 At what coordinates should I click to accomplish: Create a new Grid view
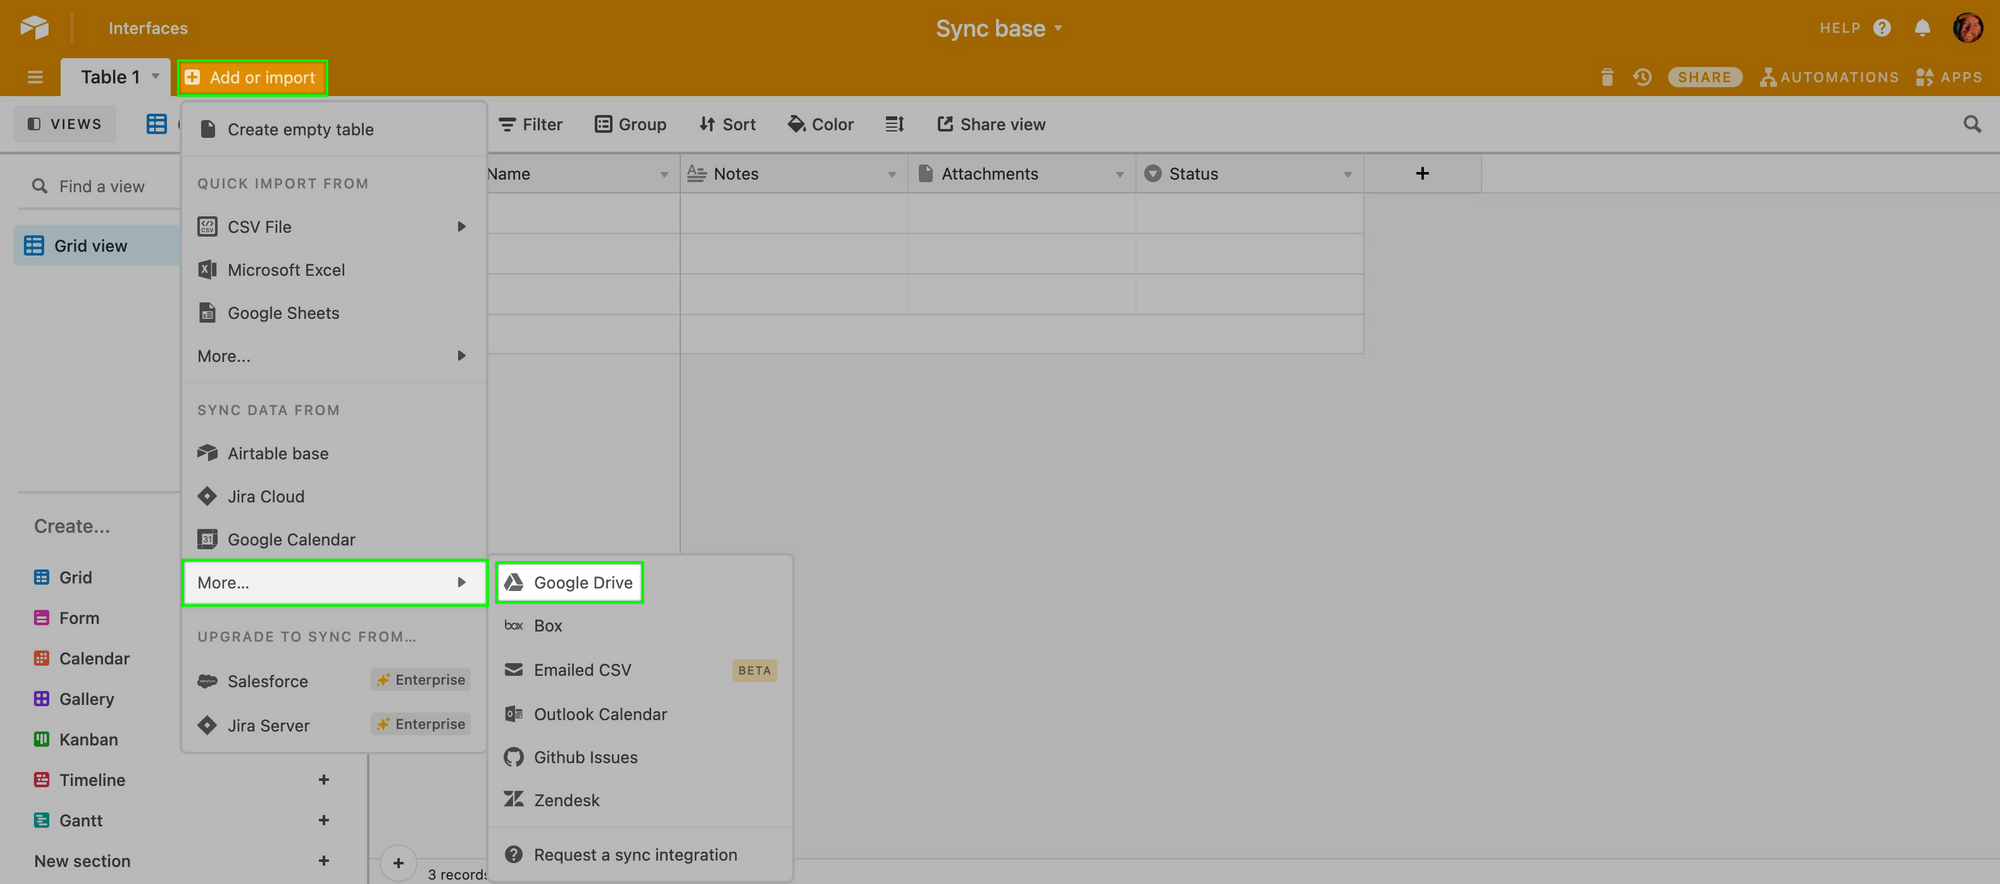click(63, 577)
